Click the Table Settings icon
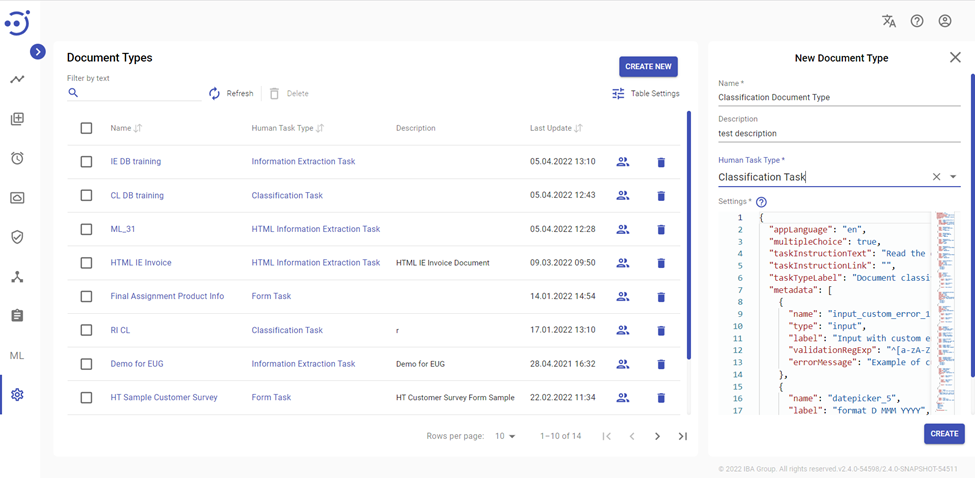This screenshot has height=478, width=975. 618,94
